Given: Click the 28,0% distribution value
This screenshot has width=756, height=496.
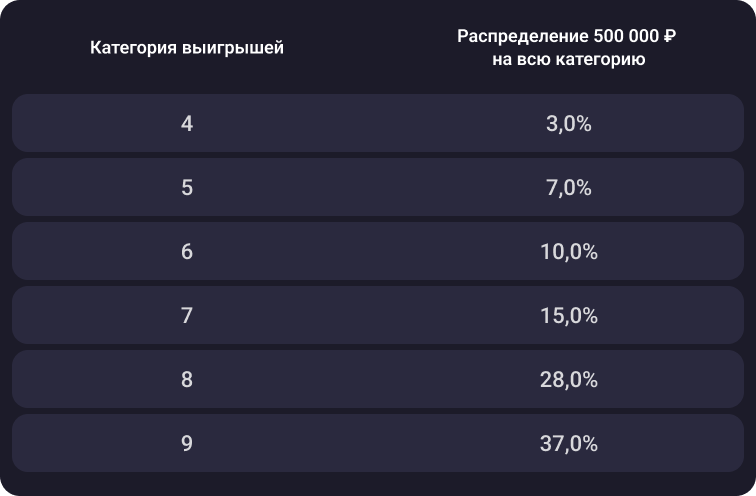Looking at the screenshot, I should [568, 380].
